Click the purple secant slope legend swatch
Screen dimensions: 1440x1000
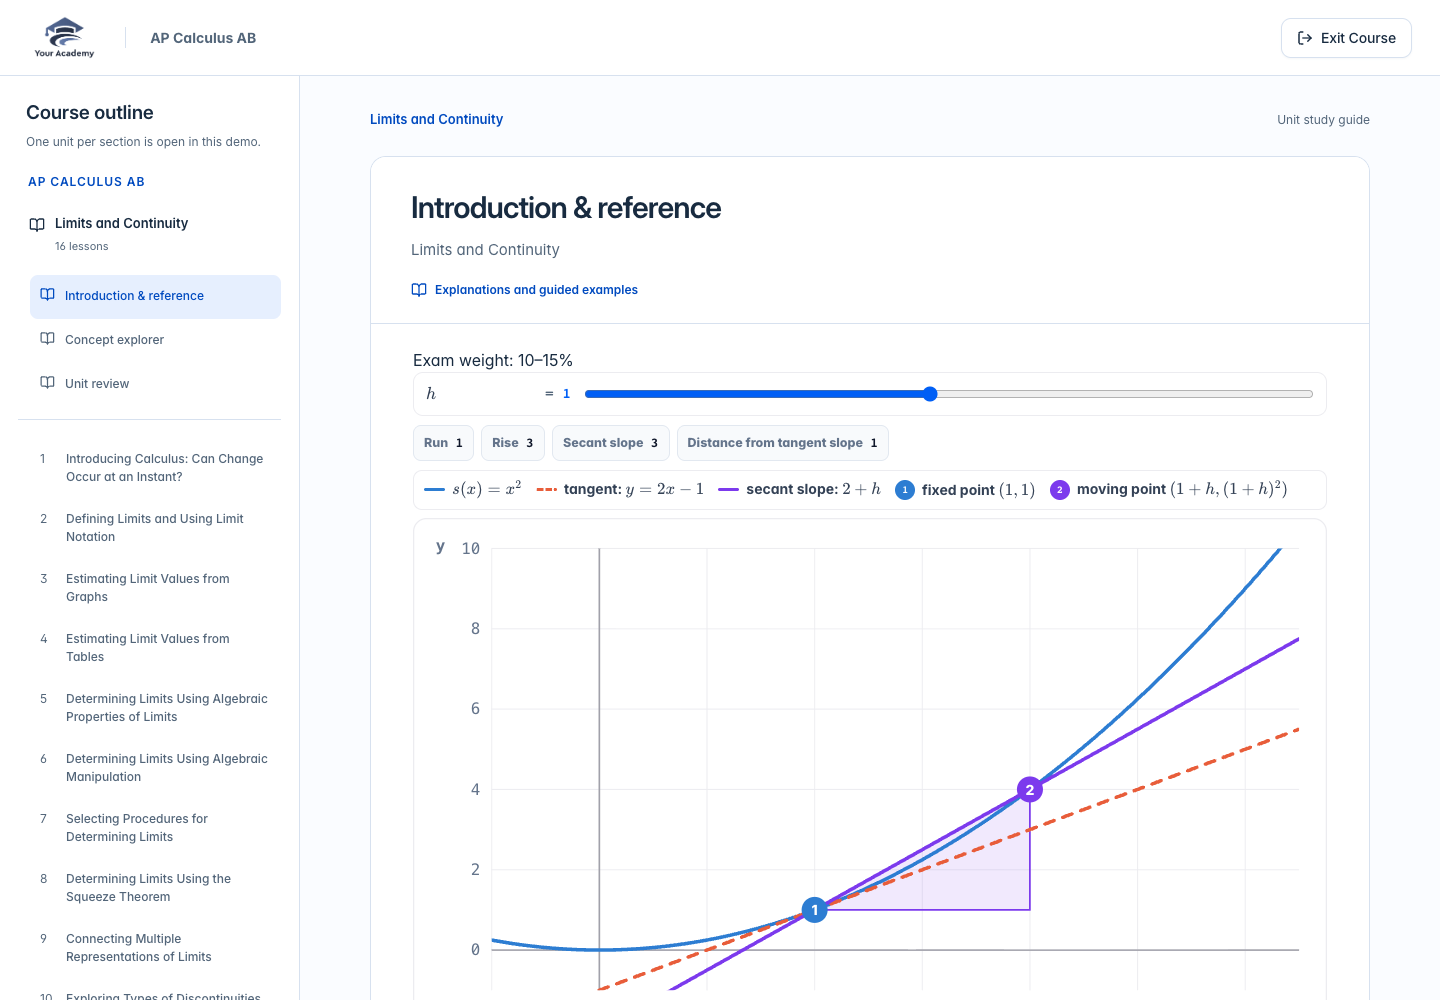tap(728, 490)
